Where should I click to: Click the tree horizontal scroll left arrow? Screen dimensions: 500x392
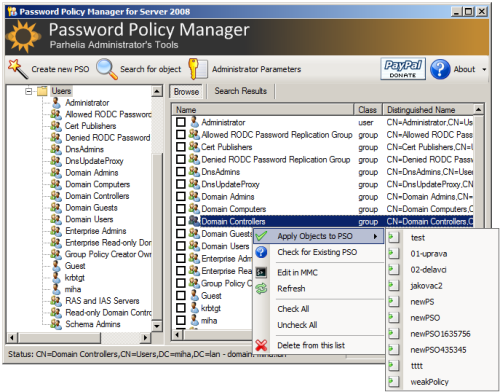(x=12, y=338)
